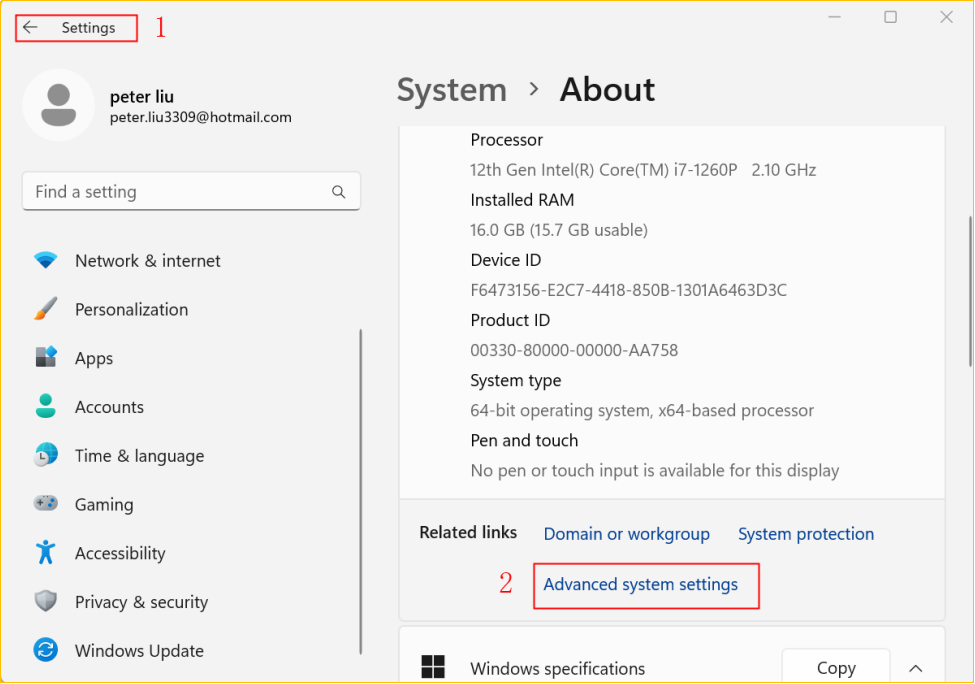Click the Privacy & security shield icon
975x684 pixels.
pos(46,602)
